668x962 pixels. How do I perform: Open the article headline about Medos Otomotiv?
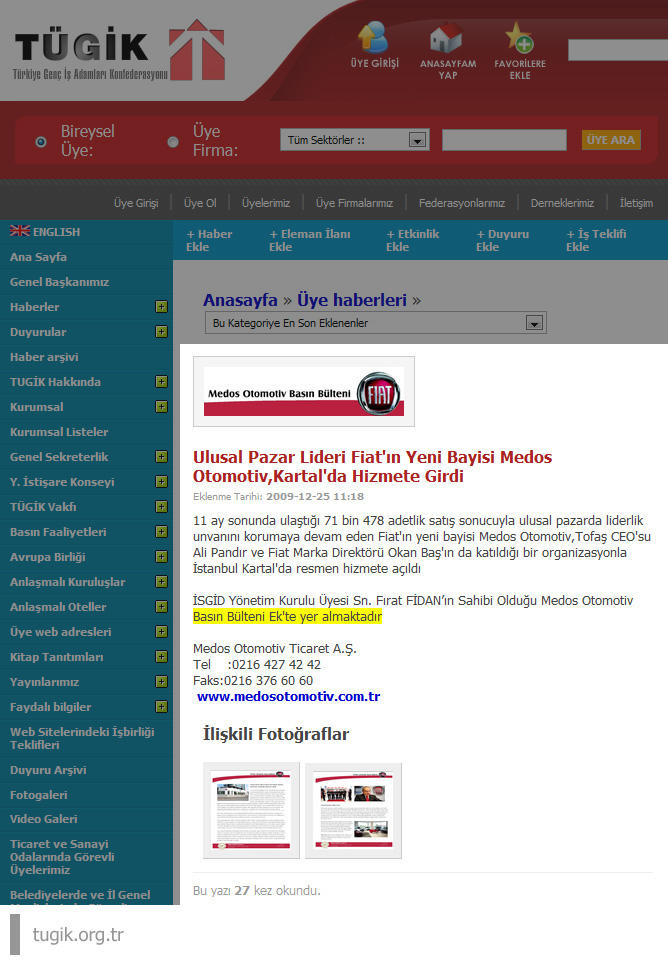point(372,466)
